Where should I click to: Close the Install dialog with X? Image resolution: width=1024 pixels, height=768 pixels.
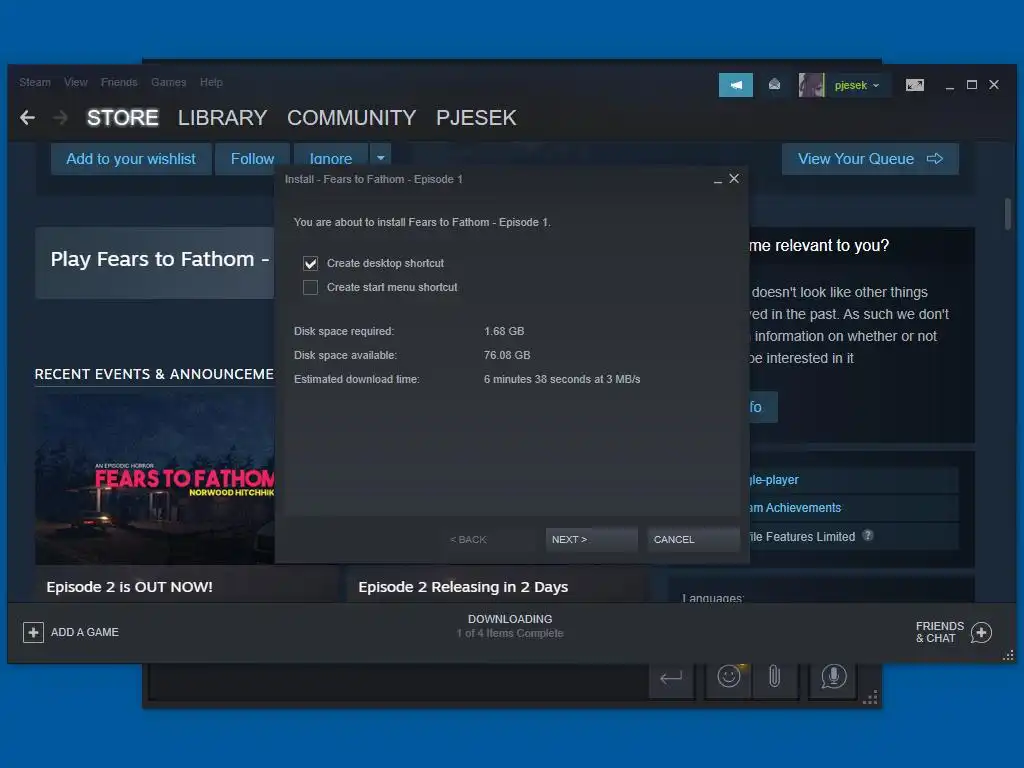click(x=734, y=178)
